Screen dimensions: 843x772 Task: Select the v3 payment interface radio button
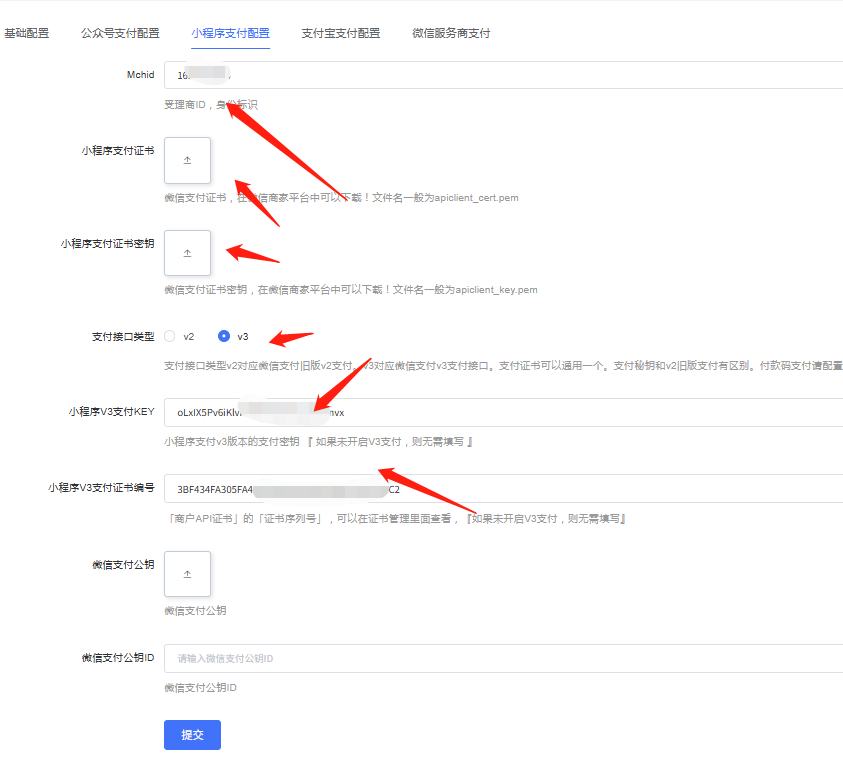(x=226, y=337)
